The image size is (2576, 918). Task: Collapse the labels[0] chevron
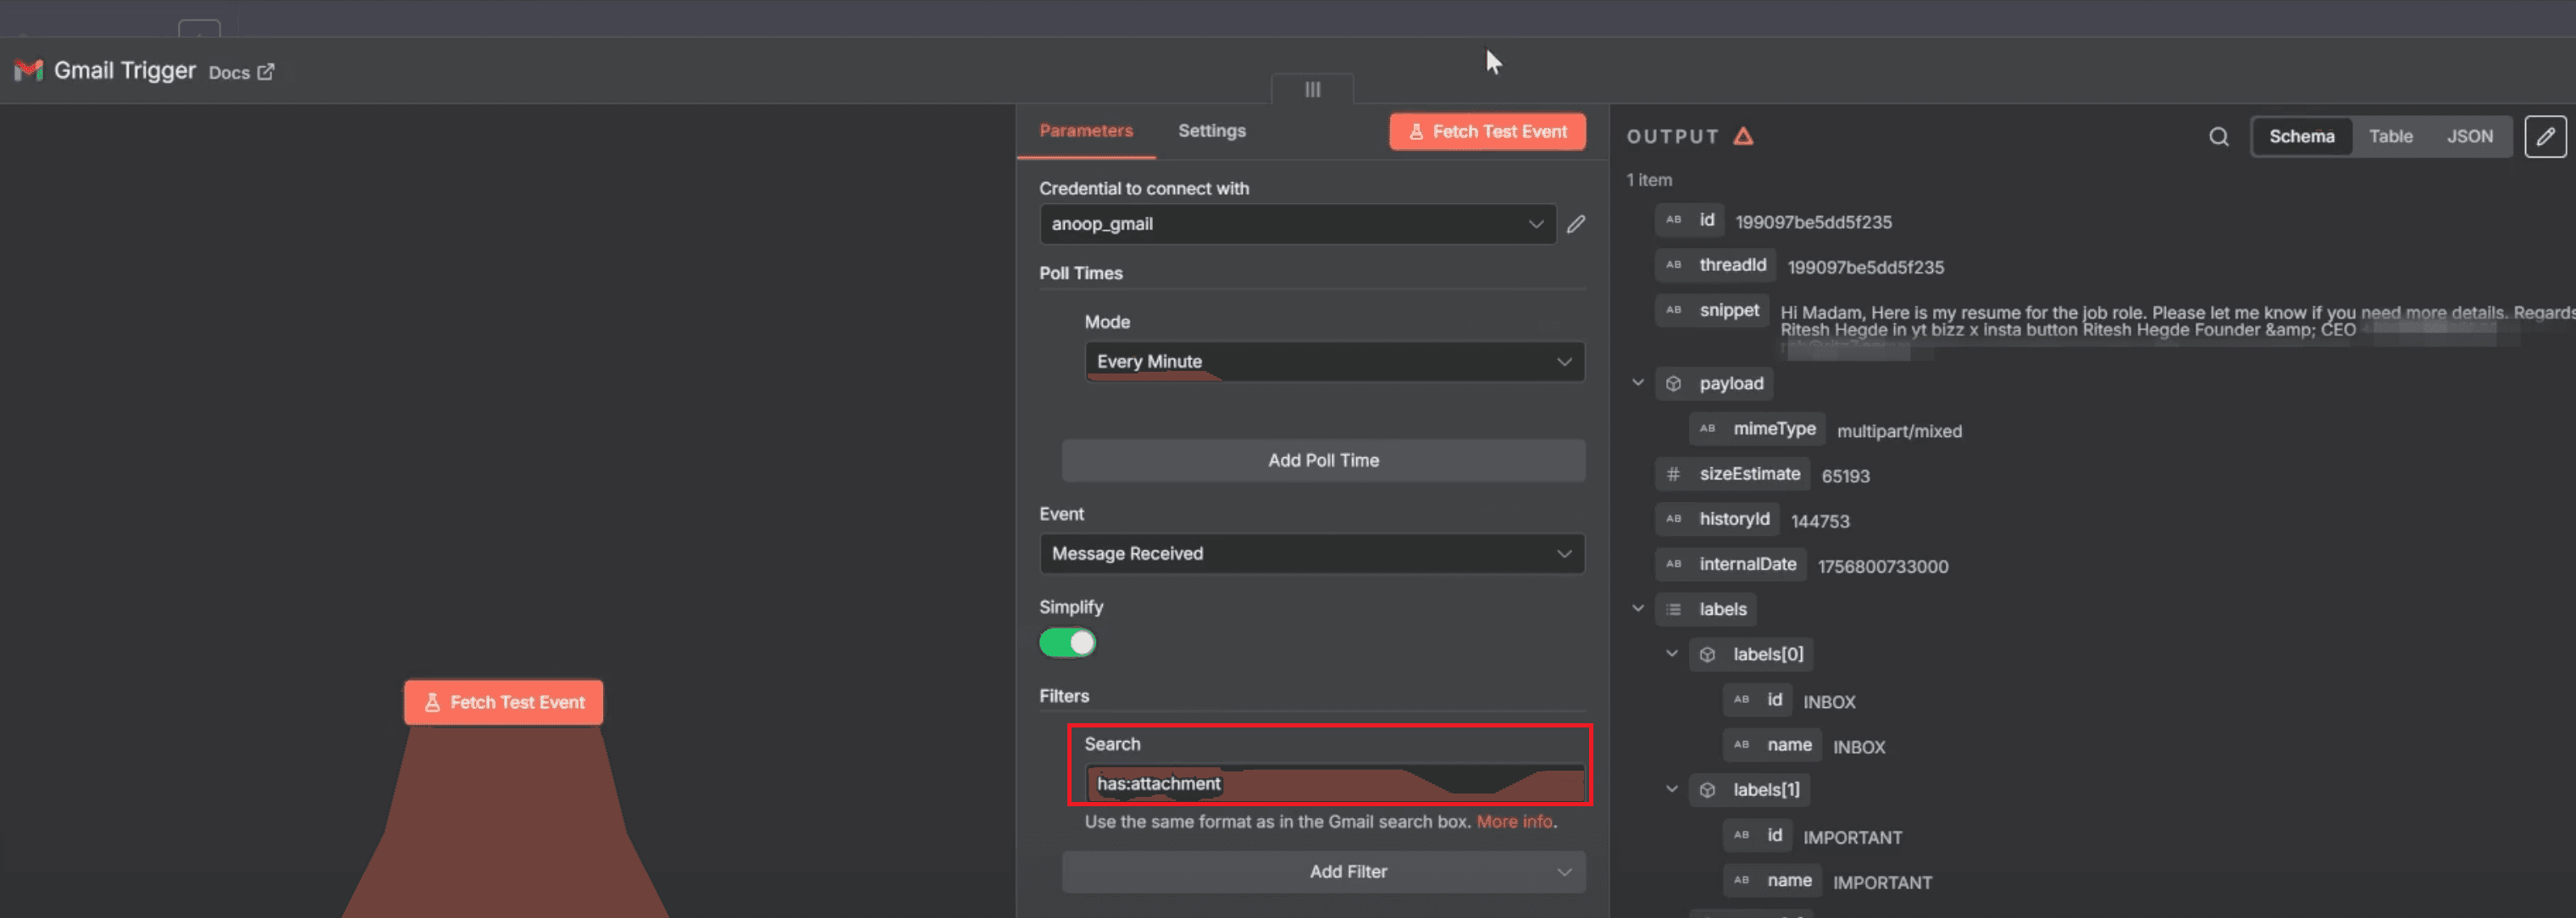(x=1672, y=653)
